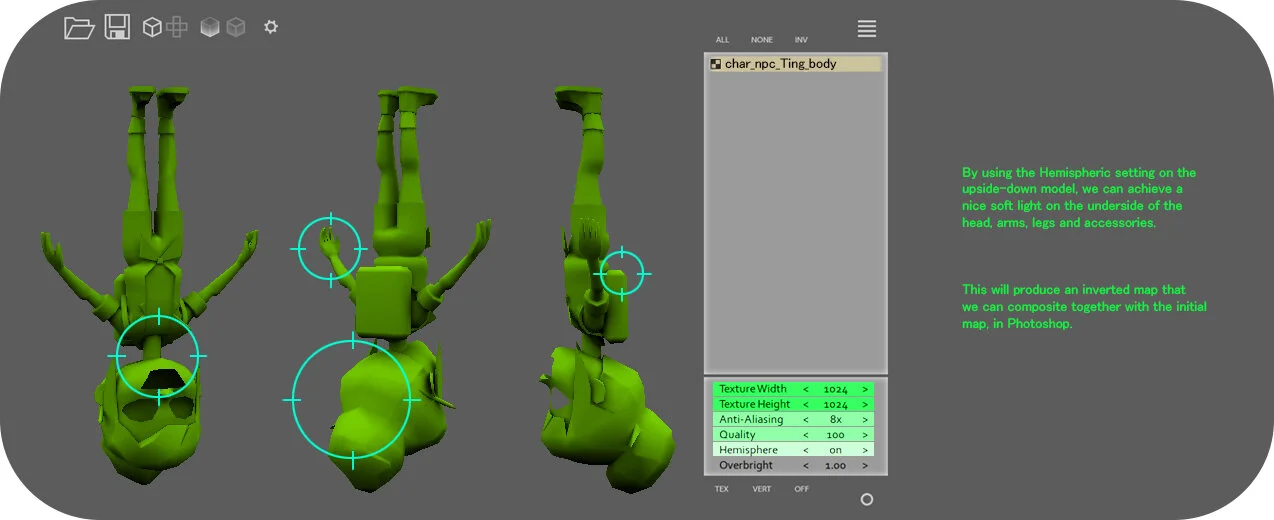
Task: Open the hamburger menu above the list
Action: [x=867, y=29]
